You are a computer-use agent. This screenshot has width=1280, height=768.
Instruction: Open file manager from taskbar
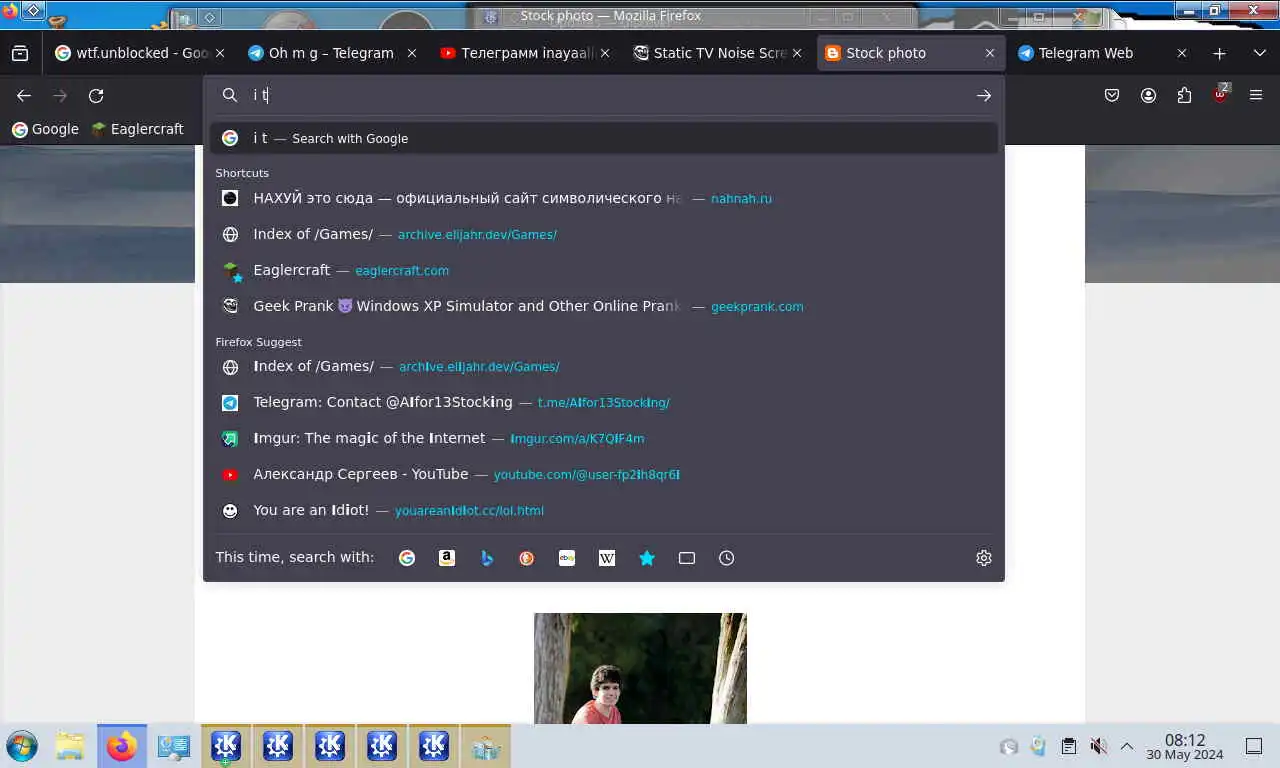click(70, 746)
